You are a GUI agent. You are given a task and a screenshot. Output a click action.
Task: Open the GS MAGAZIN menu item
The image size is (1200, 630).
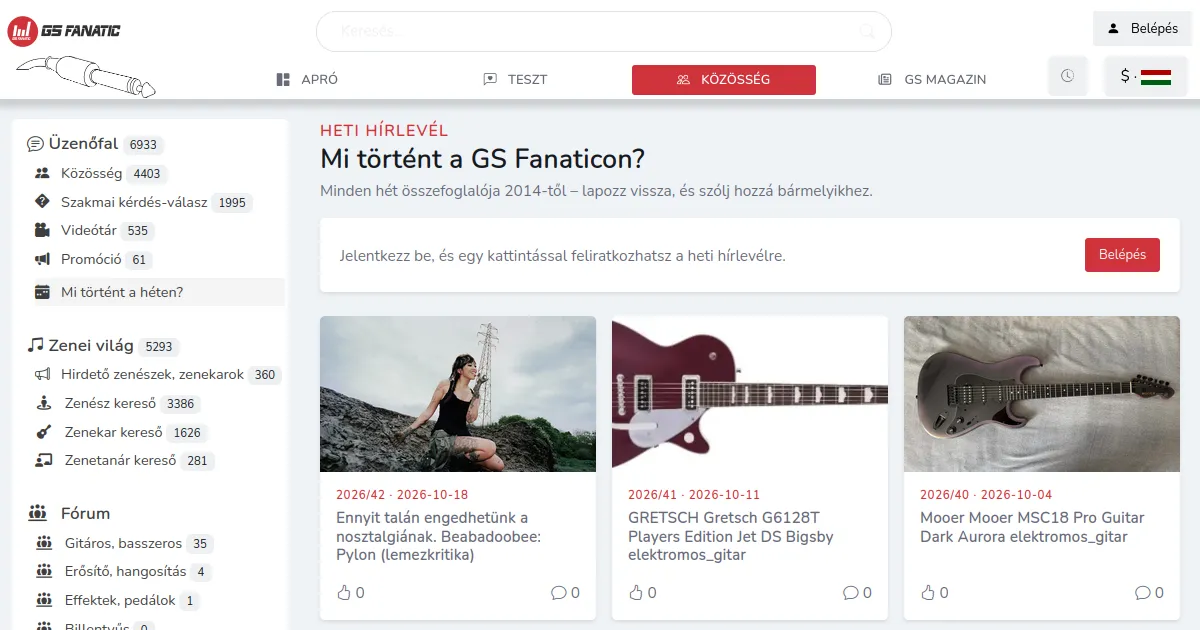tap(932, 79)
